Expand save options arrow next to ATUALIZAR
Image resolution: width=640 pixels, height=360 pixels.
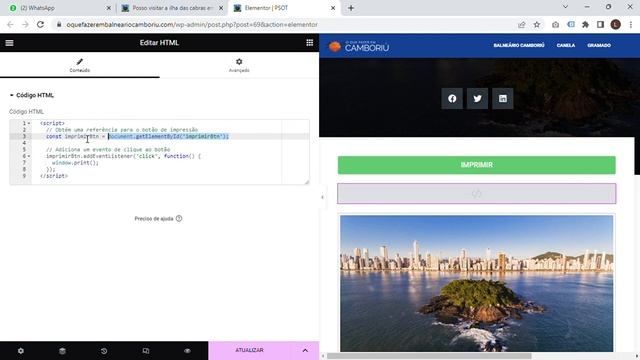point(305,350)
